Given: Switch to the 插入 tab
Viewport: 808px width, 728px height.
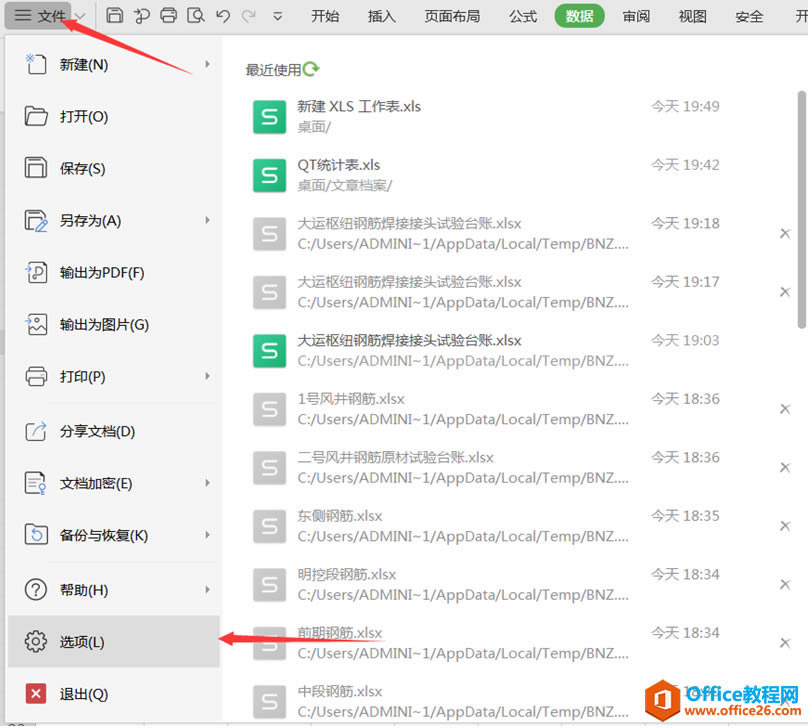Looking at the screenshot, I should pos(382,16).
